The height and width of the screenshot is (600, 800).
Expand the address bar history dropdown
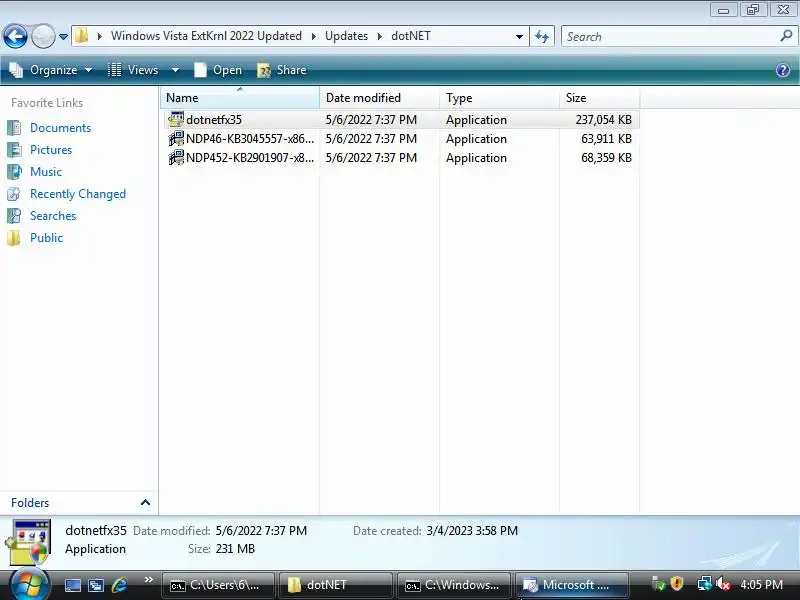519,36
